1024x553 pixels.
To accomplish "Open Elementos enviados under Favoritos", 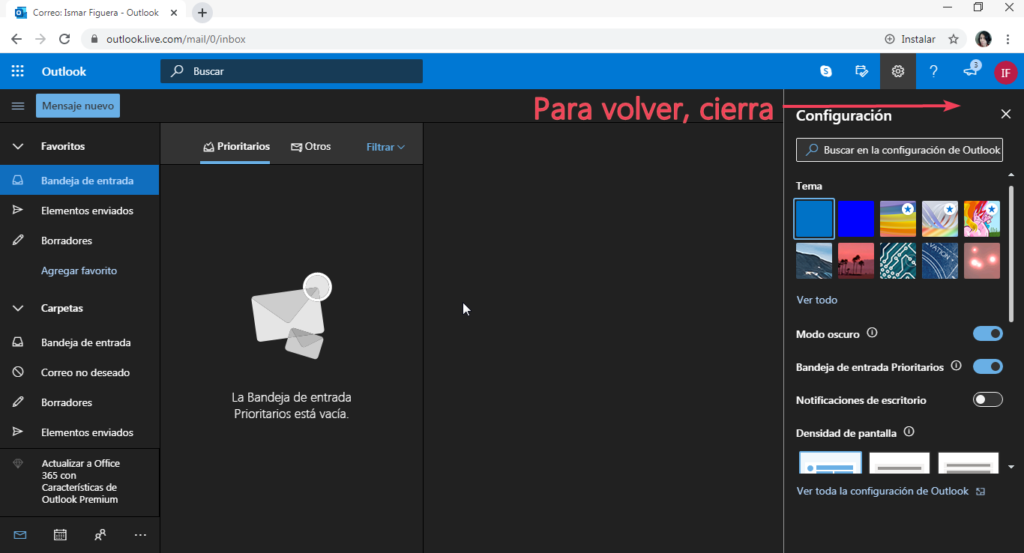I will 79,210.
